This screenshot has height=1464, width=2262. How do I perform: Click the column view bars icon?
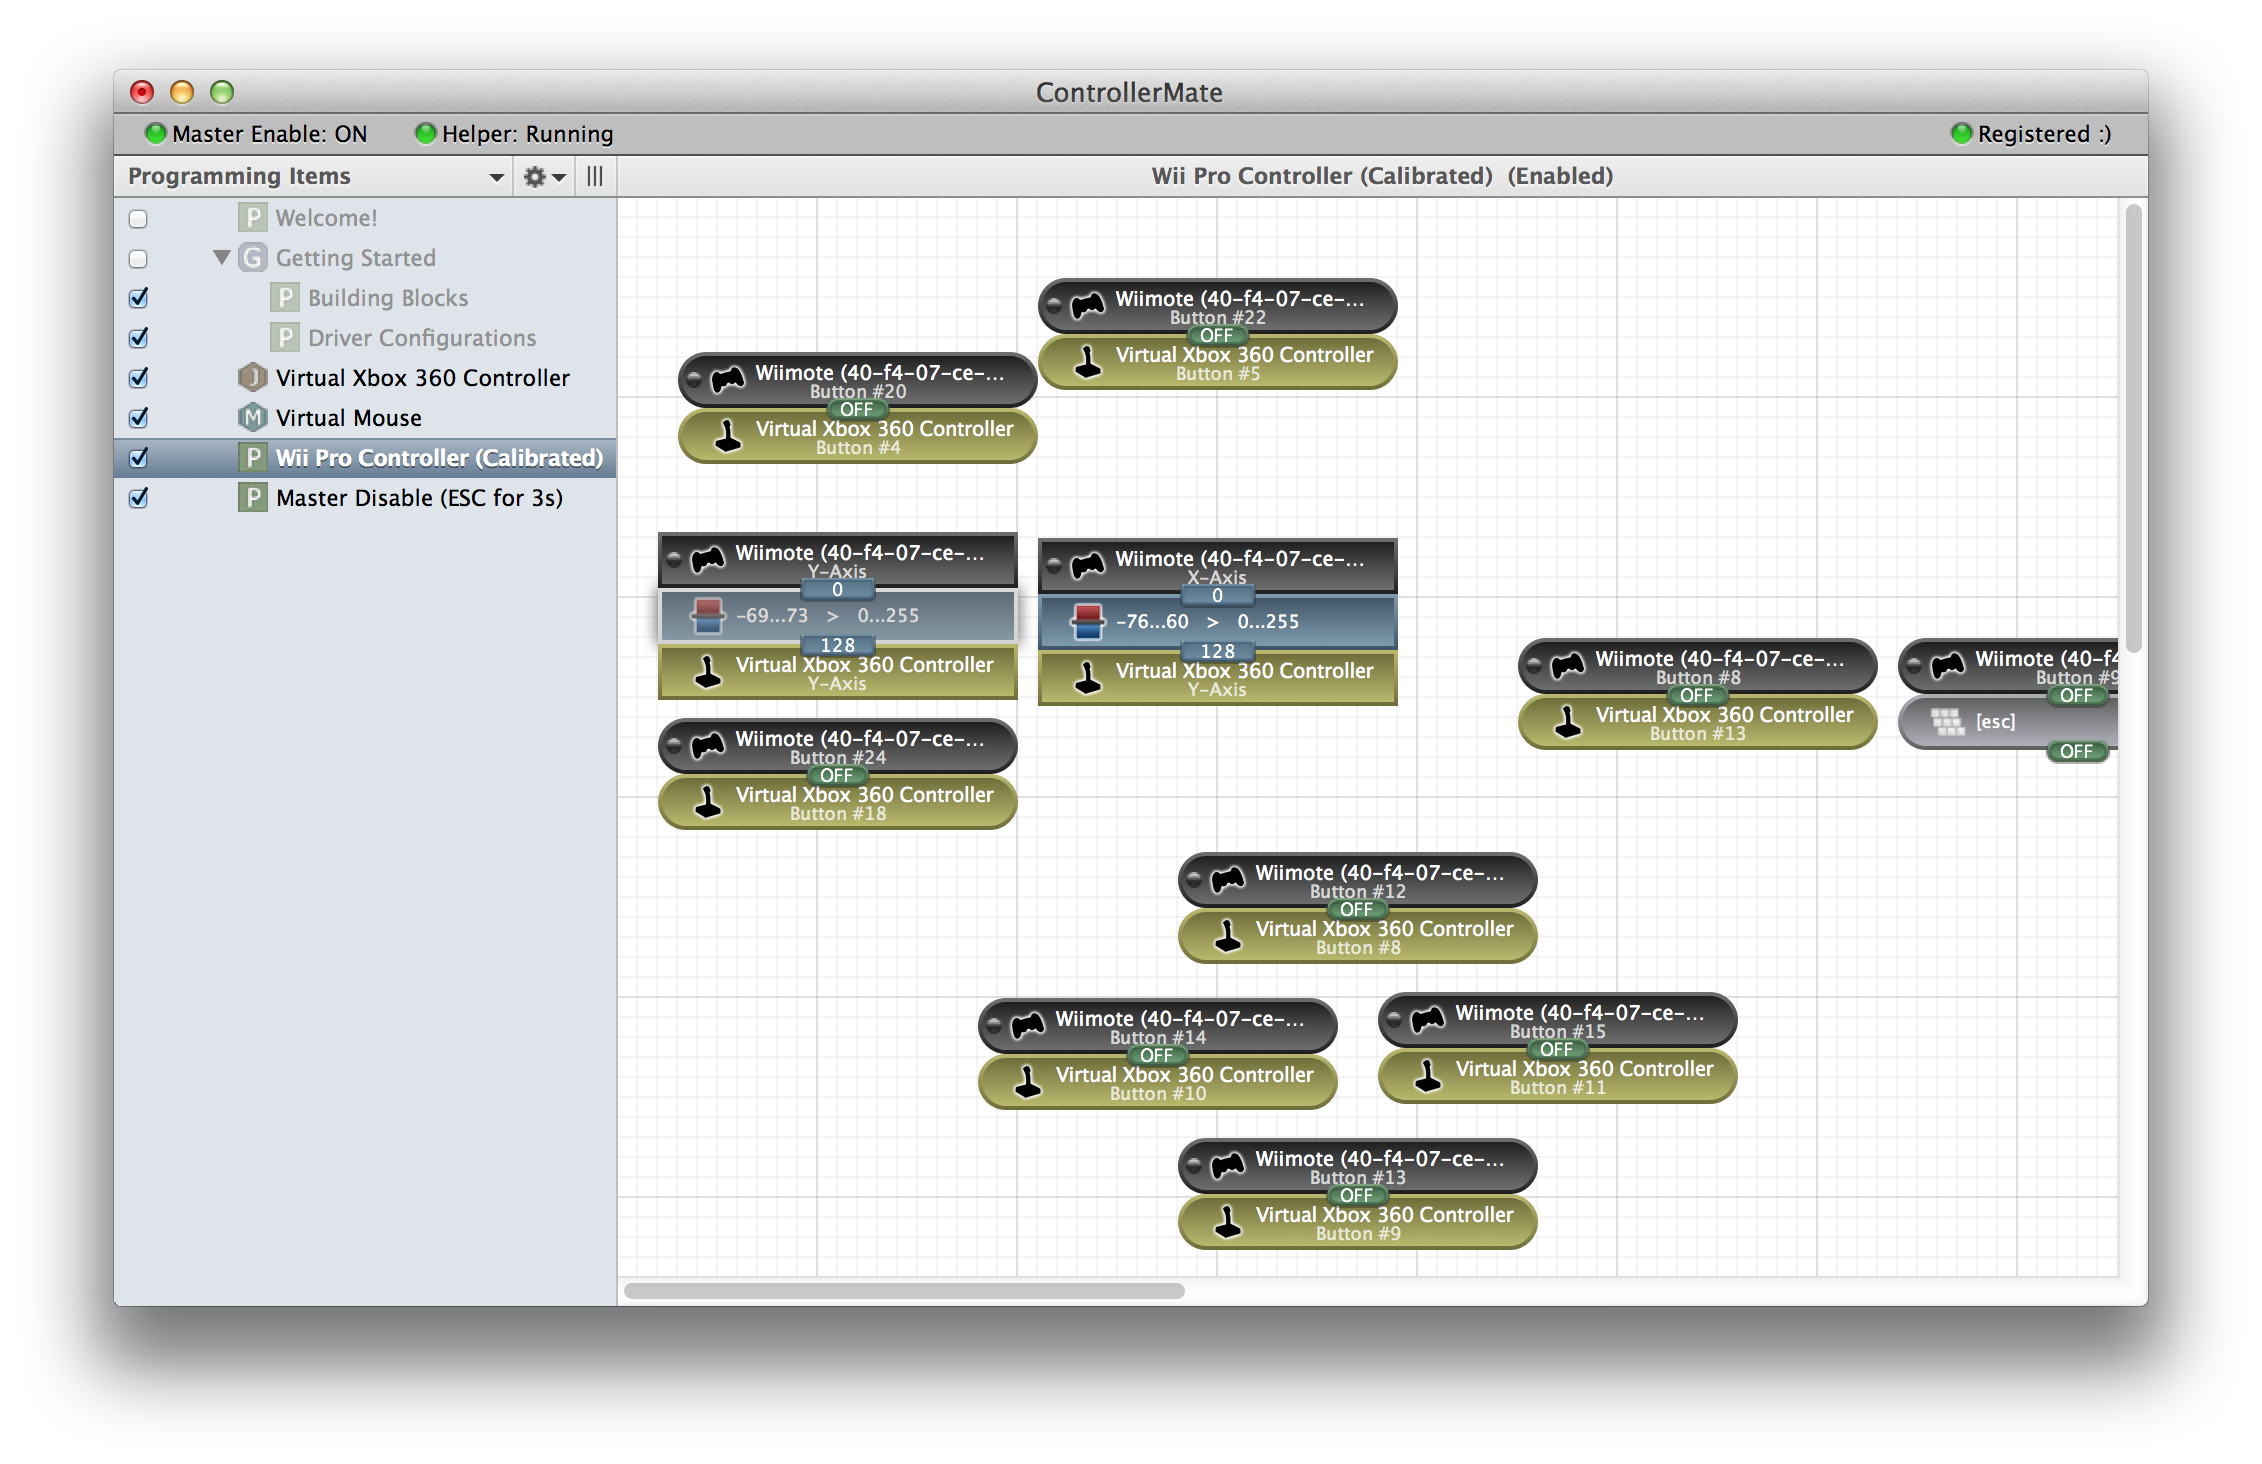tap(595, 177)
